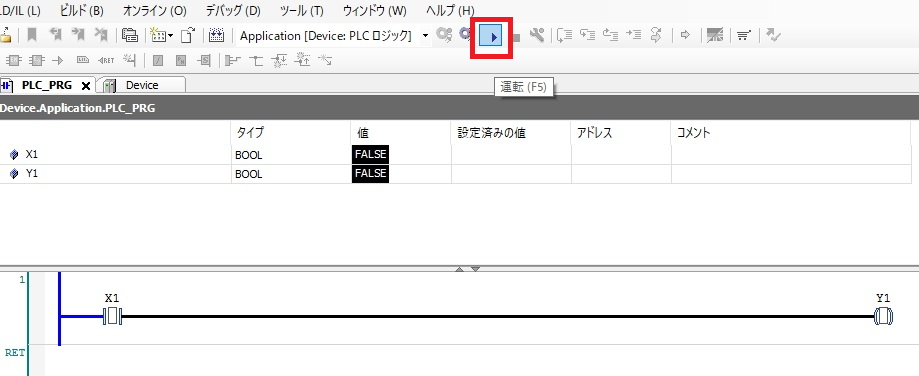Click the document with rotate arrow icon

pyautogui.click(x=187, y=36)
